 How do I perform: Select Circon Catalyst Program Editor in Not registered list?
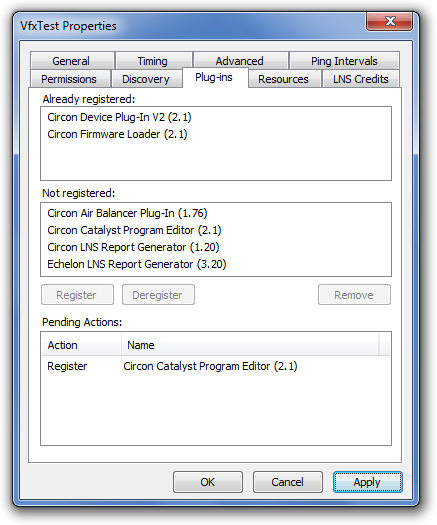click(134, 230)
